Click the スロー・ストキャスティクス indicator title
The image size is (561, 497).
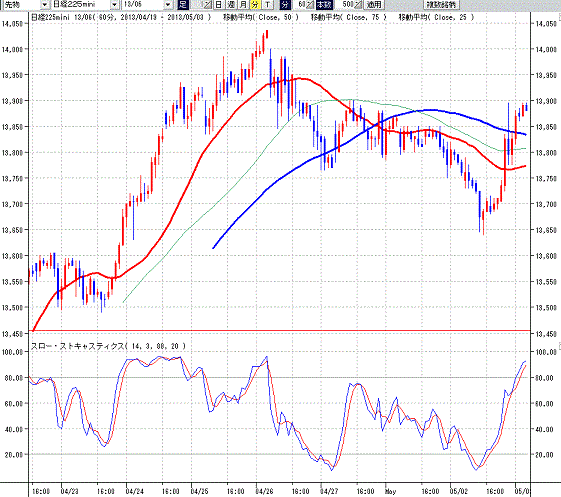(x=77, y=346)
